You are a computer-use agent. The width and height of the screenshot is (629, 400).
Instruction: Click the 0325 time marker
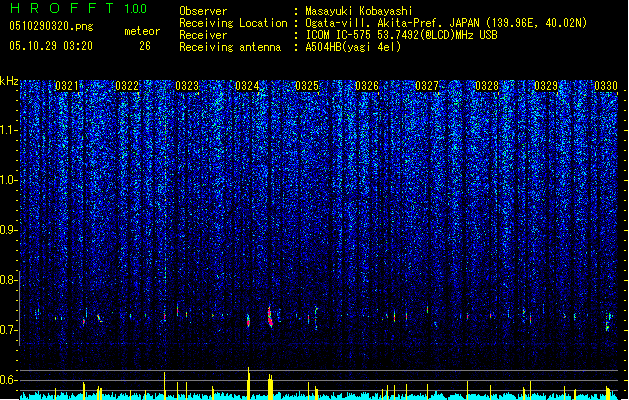tap(307, 86)
